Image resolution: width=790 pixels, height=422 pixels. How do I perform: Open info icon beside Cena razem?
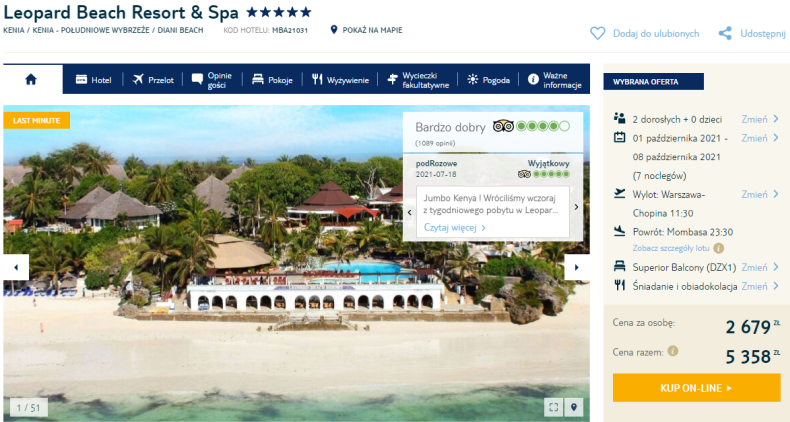(x=673, y=351)
